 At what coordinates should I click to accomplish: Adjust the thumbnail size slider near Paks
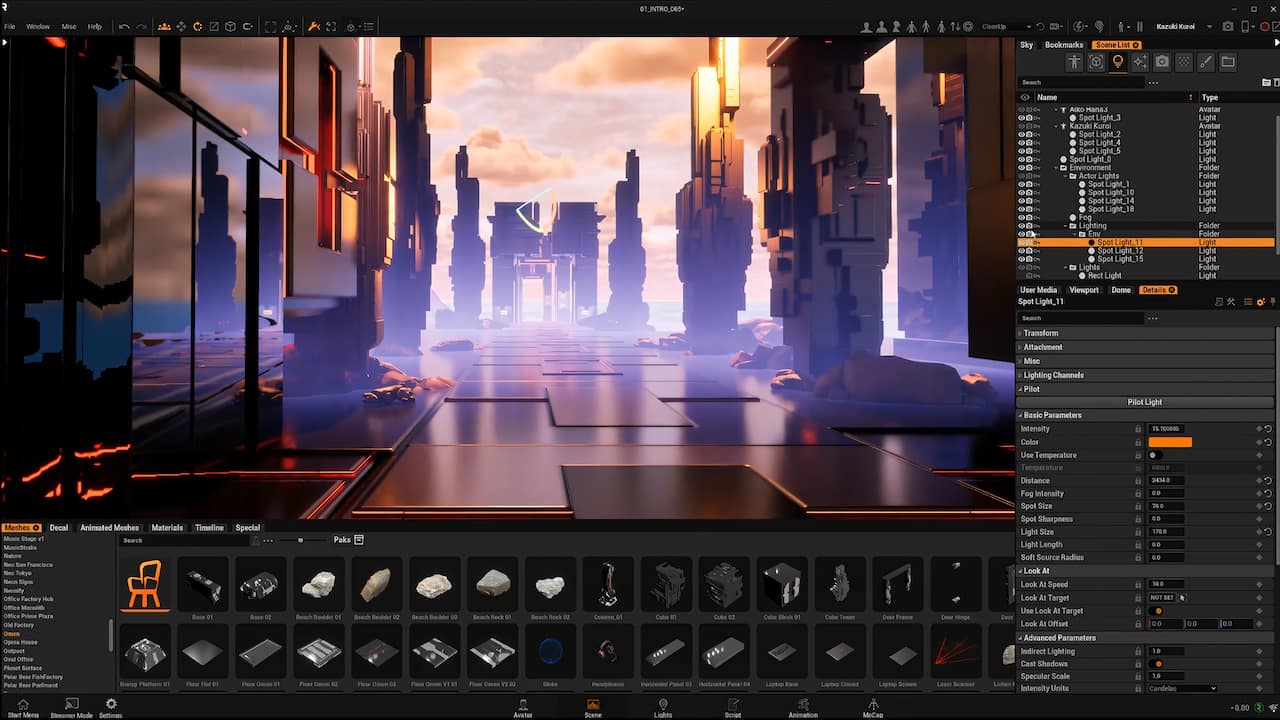[x=300, y=540]
